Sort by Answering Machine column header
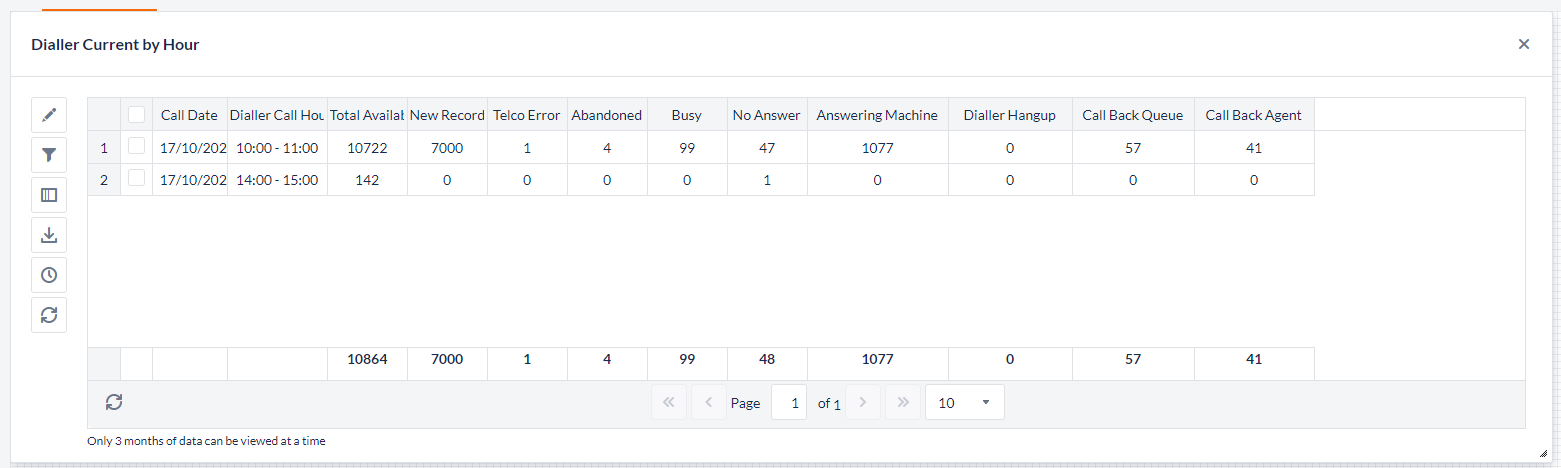Screen dimensions: 1561x468 (876, 115)
